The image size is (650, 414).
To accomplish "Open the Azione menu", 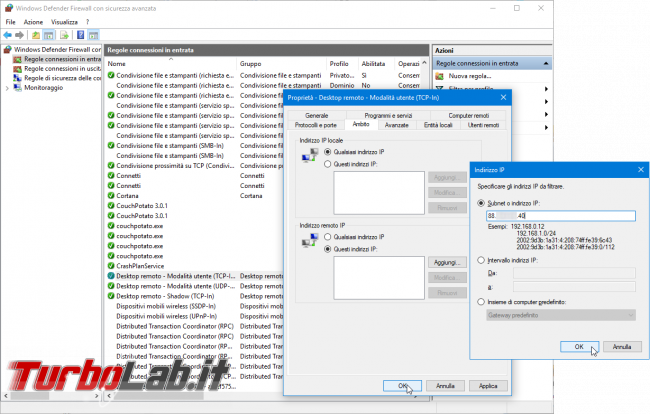I will click(x=33, y=22).
